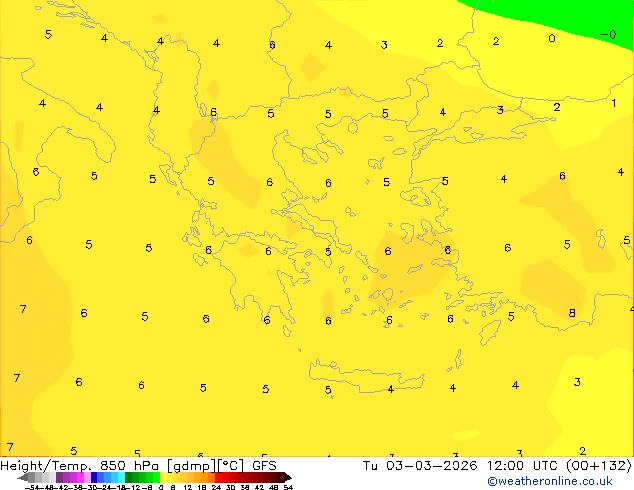The width and height of the screenshot is (634, 490).
Task: Click the '-54' label under the color scale
Action: (31, 487)
